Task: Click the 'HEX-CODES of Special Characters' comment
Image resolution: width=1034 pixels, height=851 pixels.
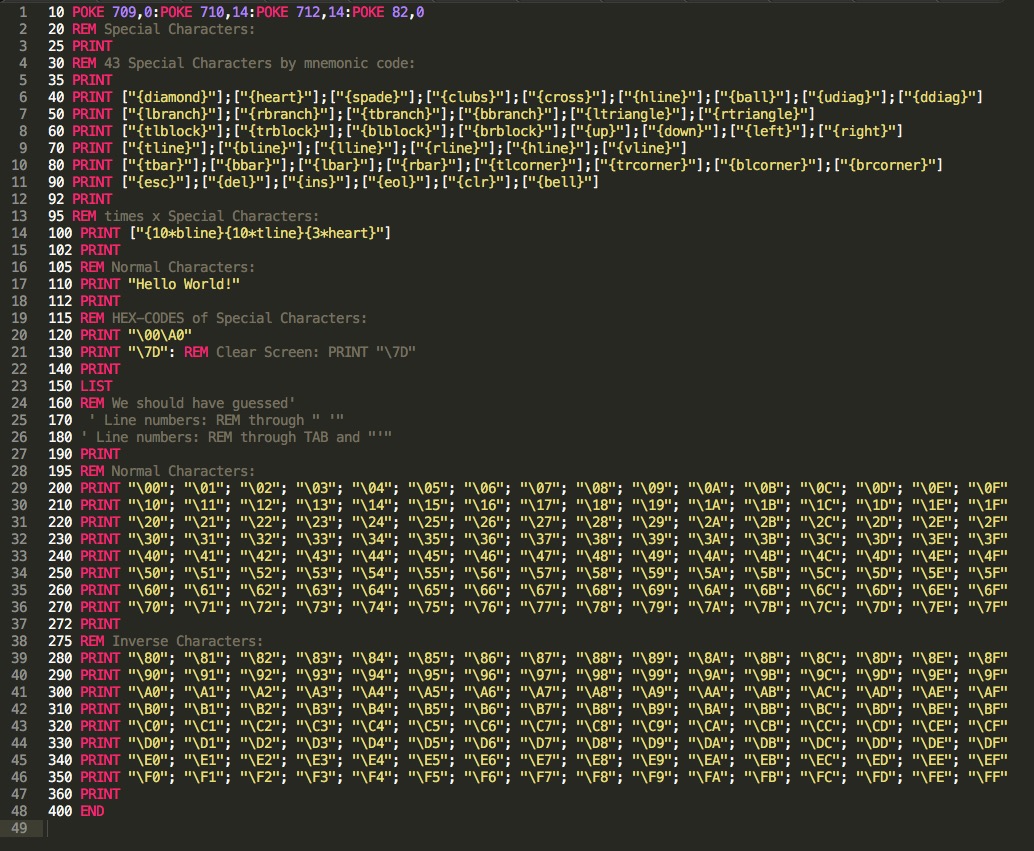Action: tap(239, 318)
